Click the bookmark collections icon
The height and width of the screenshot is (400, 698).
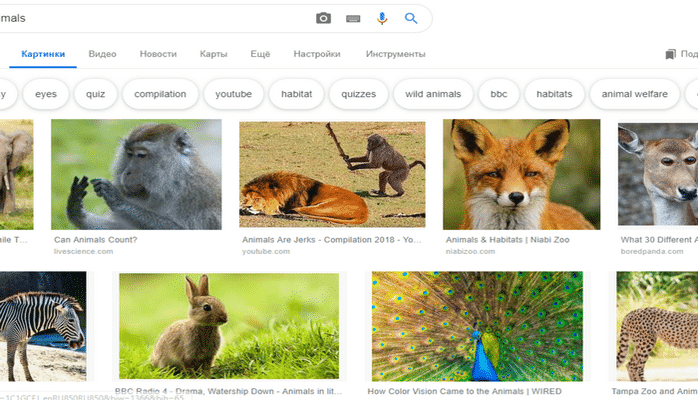click(670, 54)
